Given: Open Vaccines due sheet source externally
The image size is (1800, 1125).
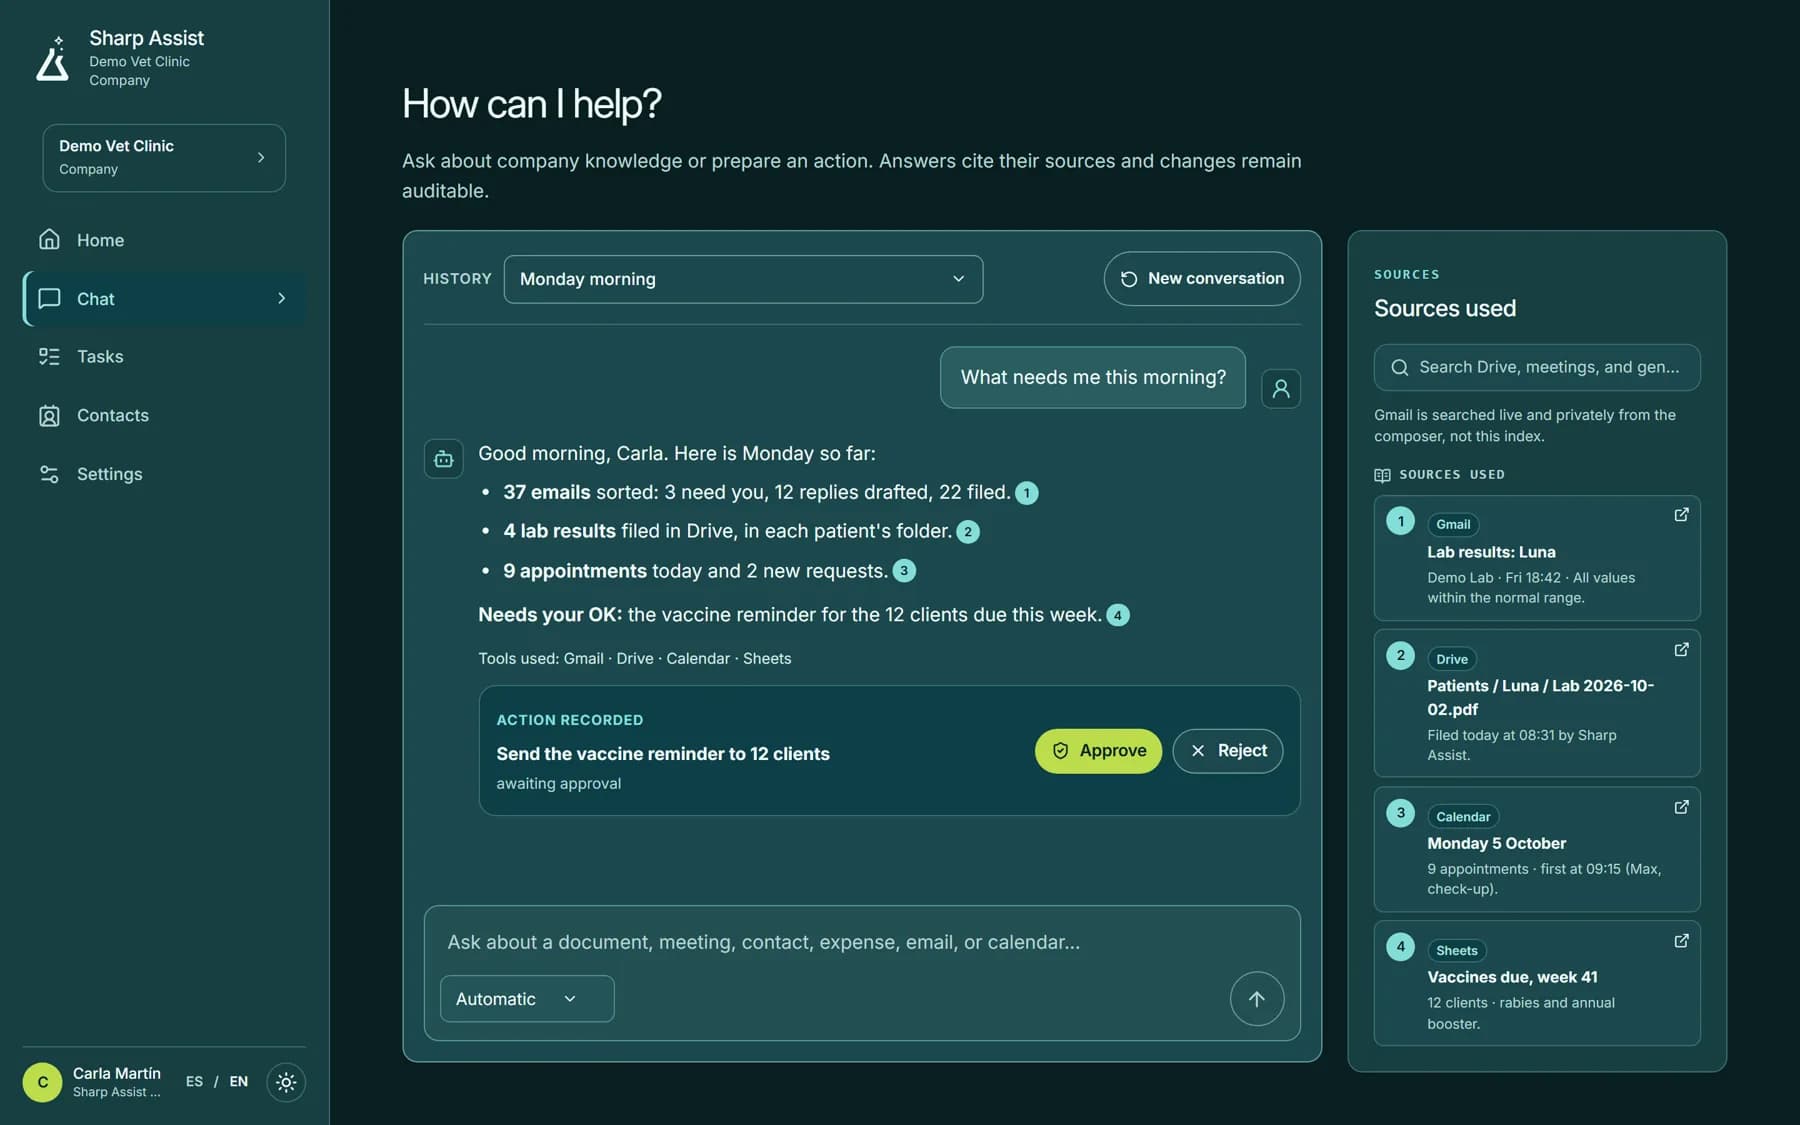Looking at the screenshot, I should [1682, 941].
